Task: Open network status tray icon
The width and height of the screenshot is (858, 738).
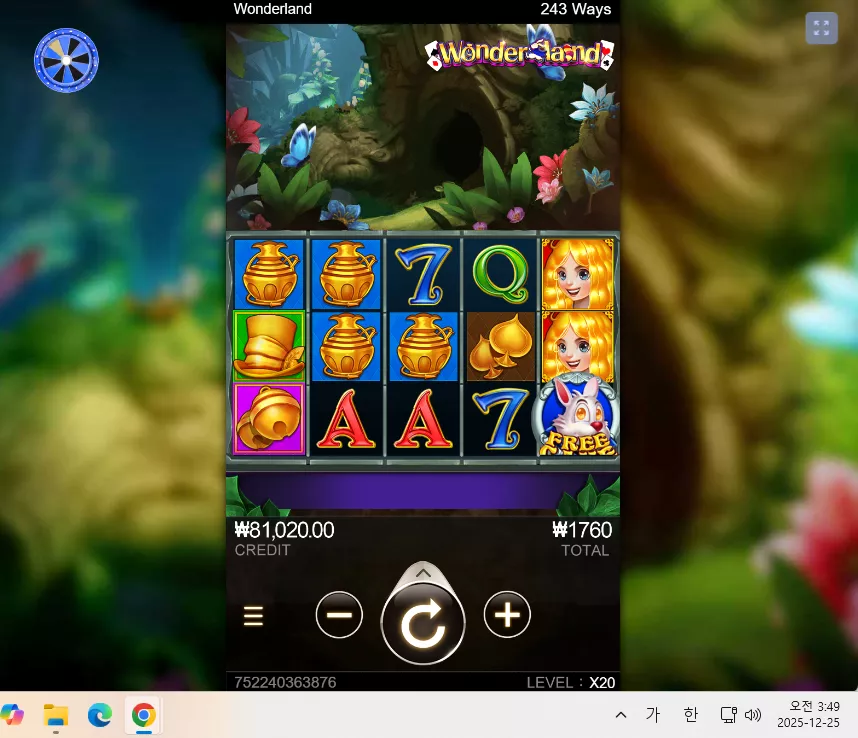Action: 728,714
